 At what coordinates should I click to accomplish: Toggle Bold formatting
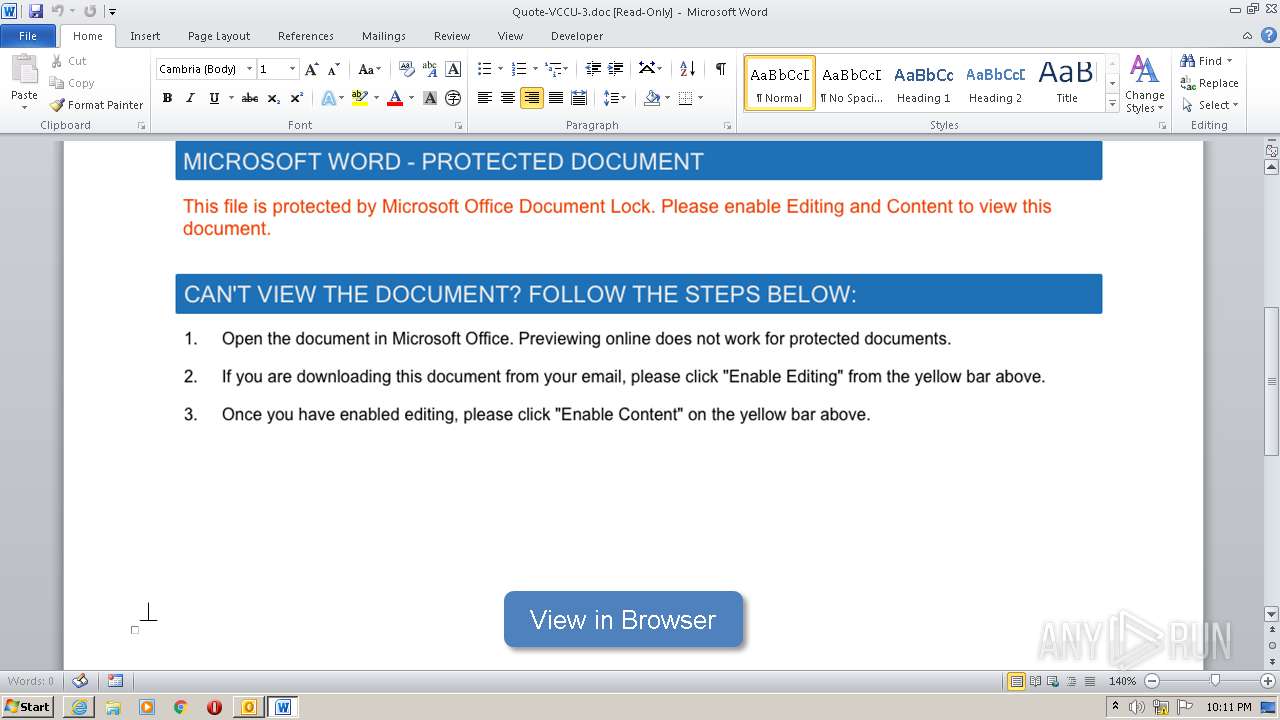point(167,98)
